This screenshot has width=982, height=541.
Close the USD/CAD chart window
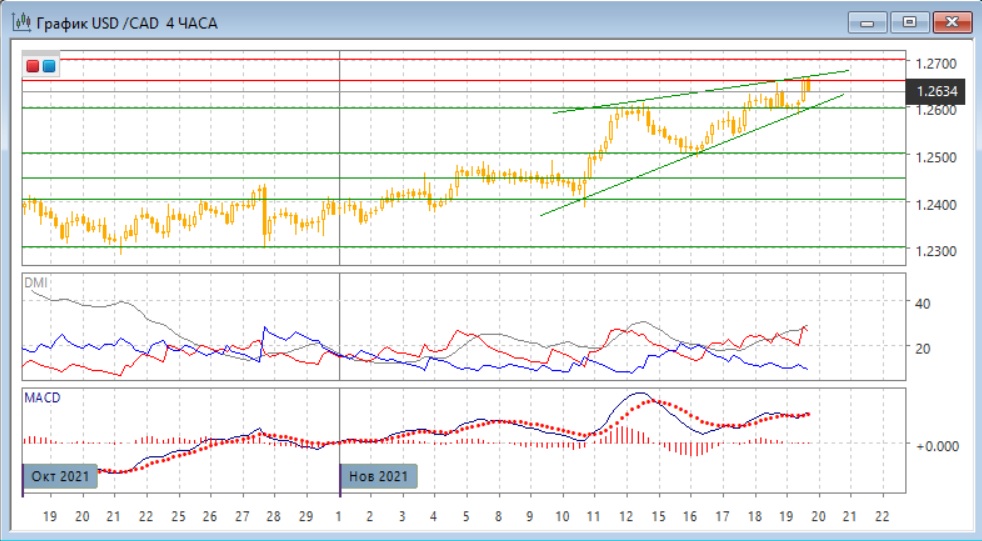(x=951, y=21)
